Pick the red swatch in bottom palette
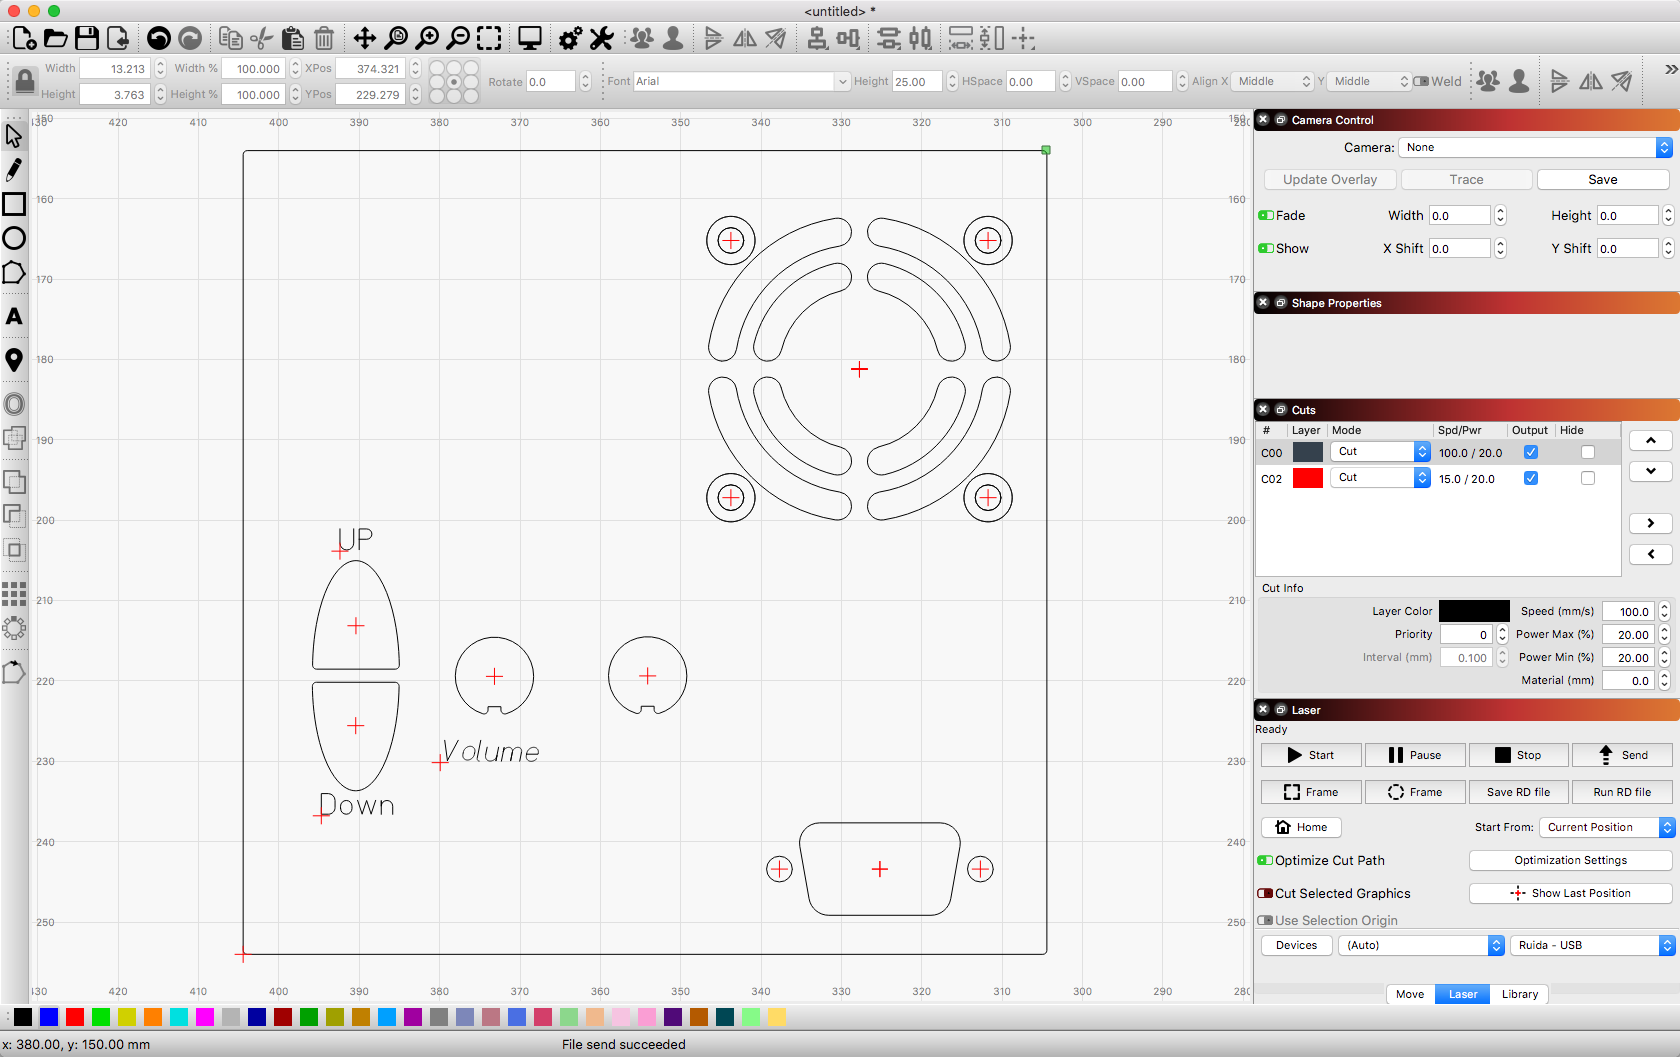The width and height of the screenshot is (1680, 1057). pyautogui.click(x=75, y=1017)
